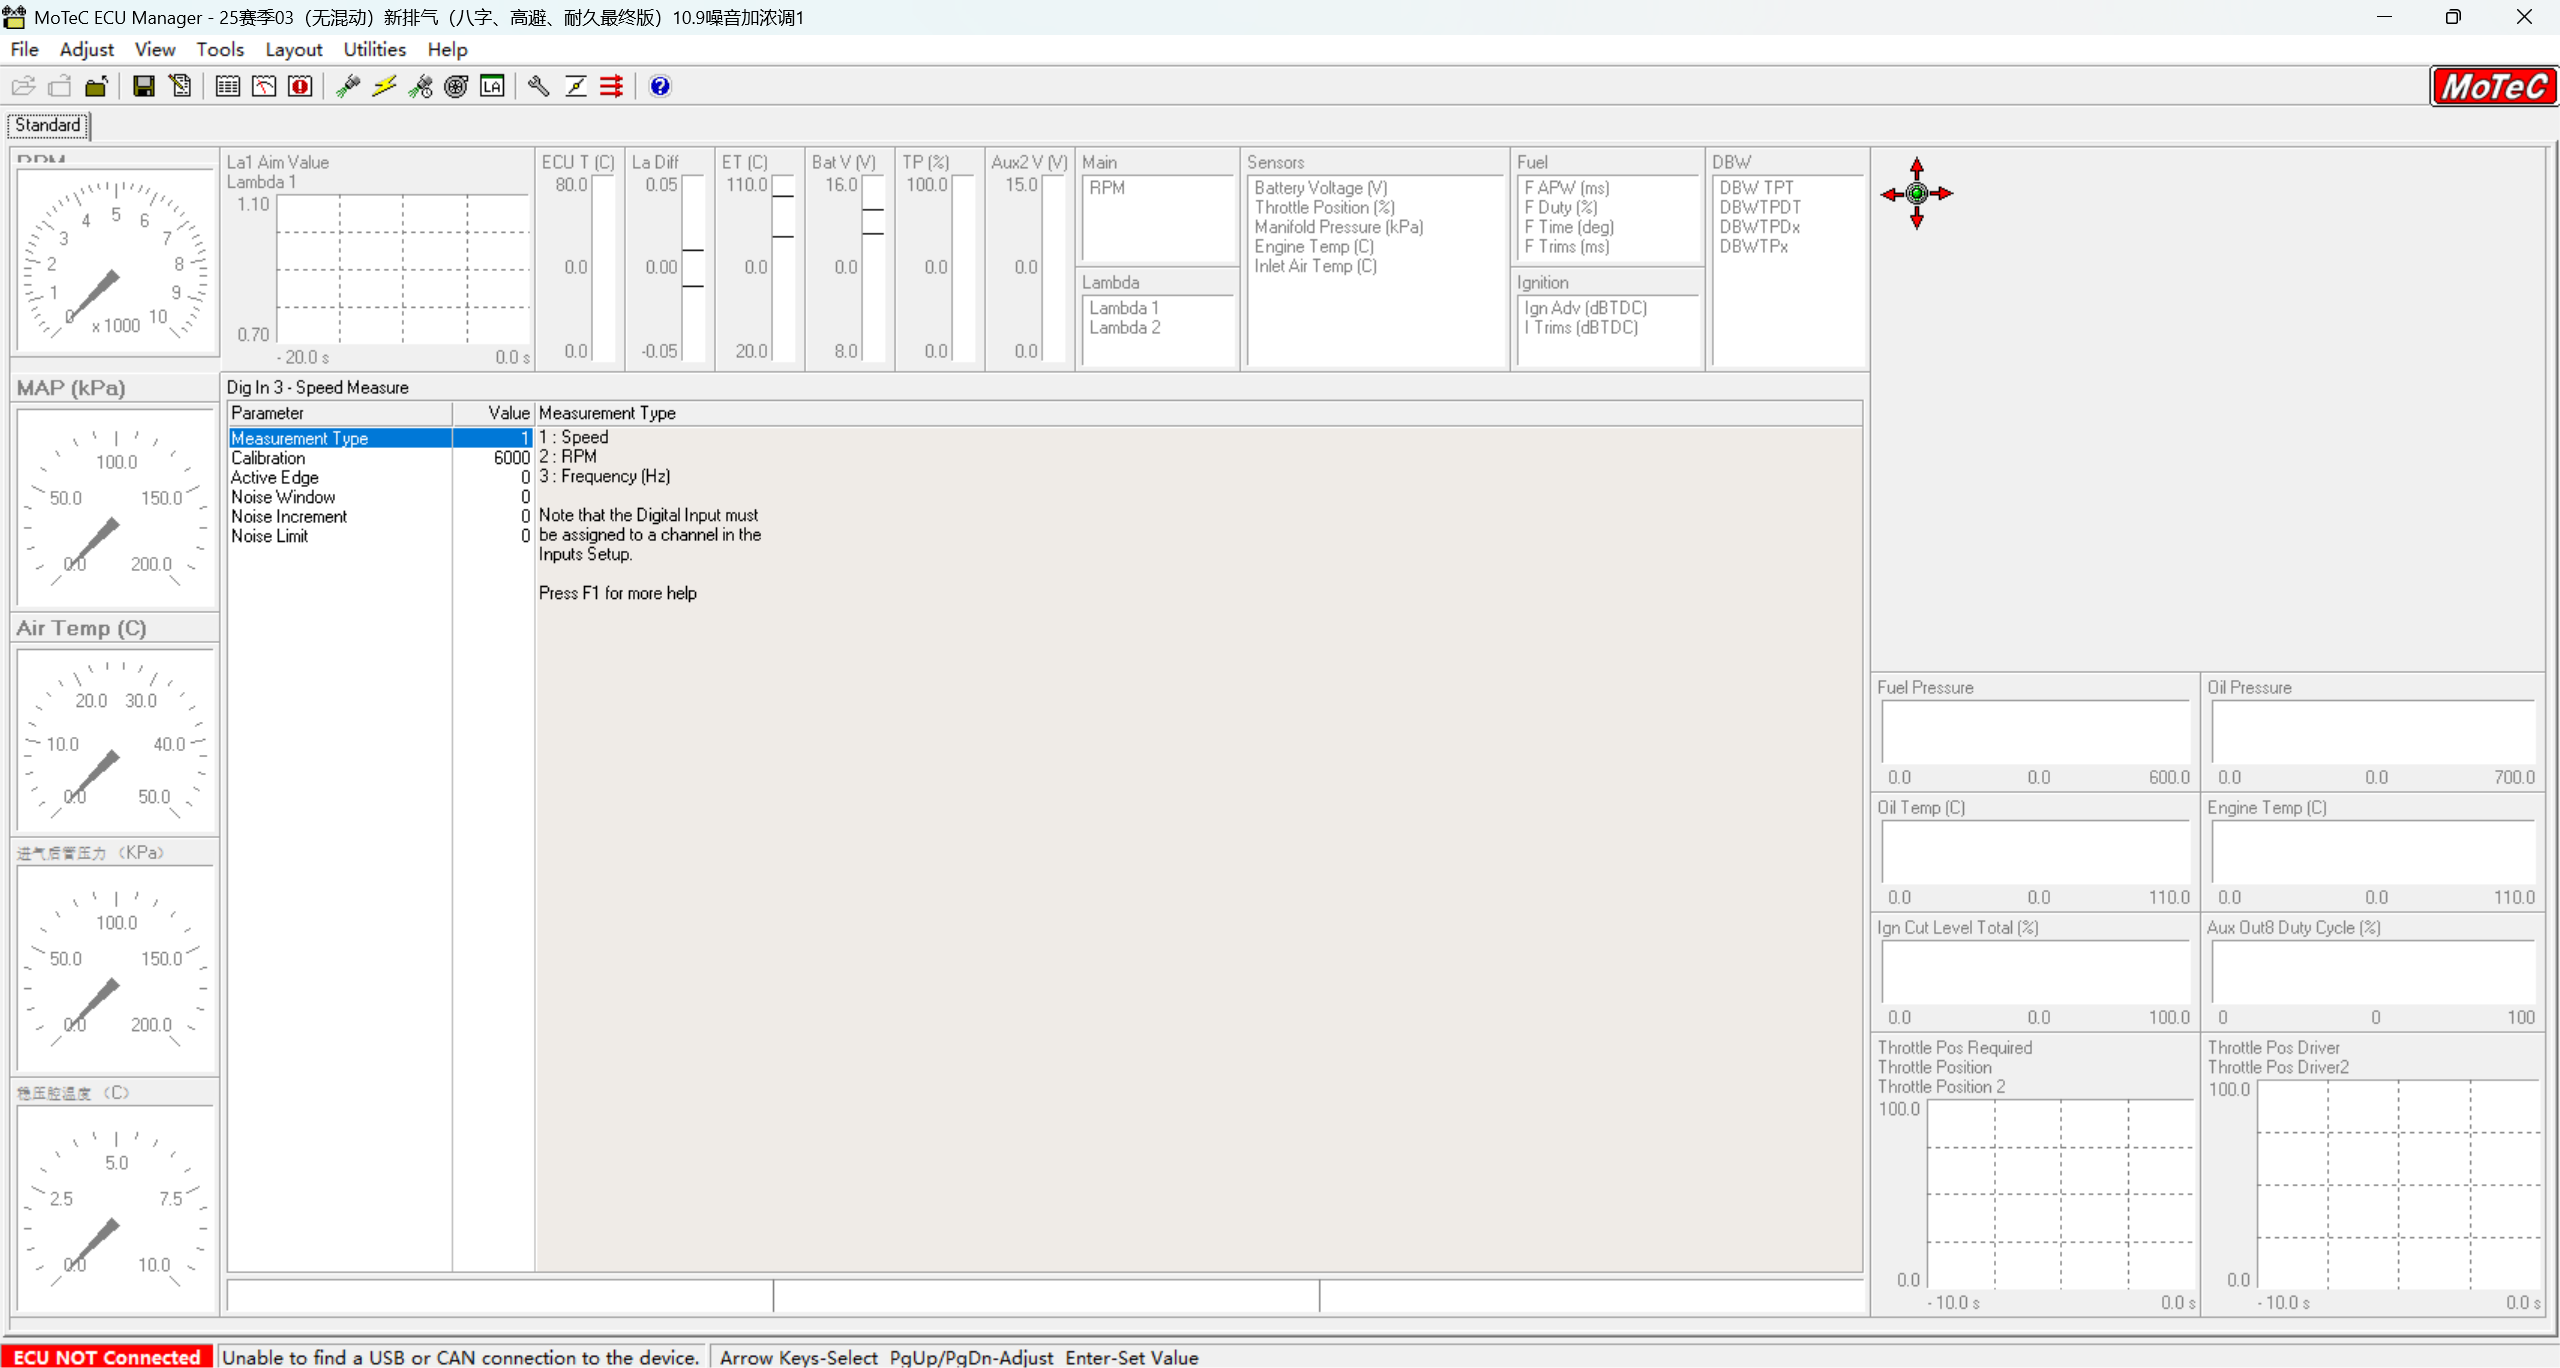Viewport: 2560px width, 1368px height.
Task: Click the turbo boost control icon
Action: (x=456, y=86)
